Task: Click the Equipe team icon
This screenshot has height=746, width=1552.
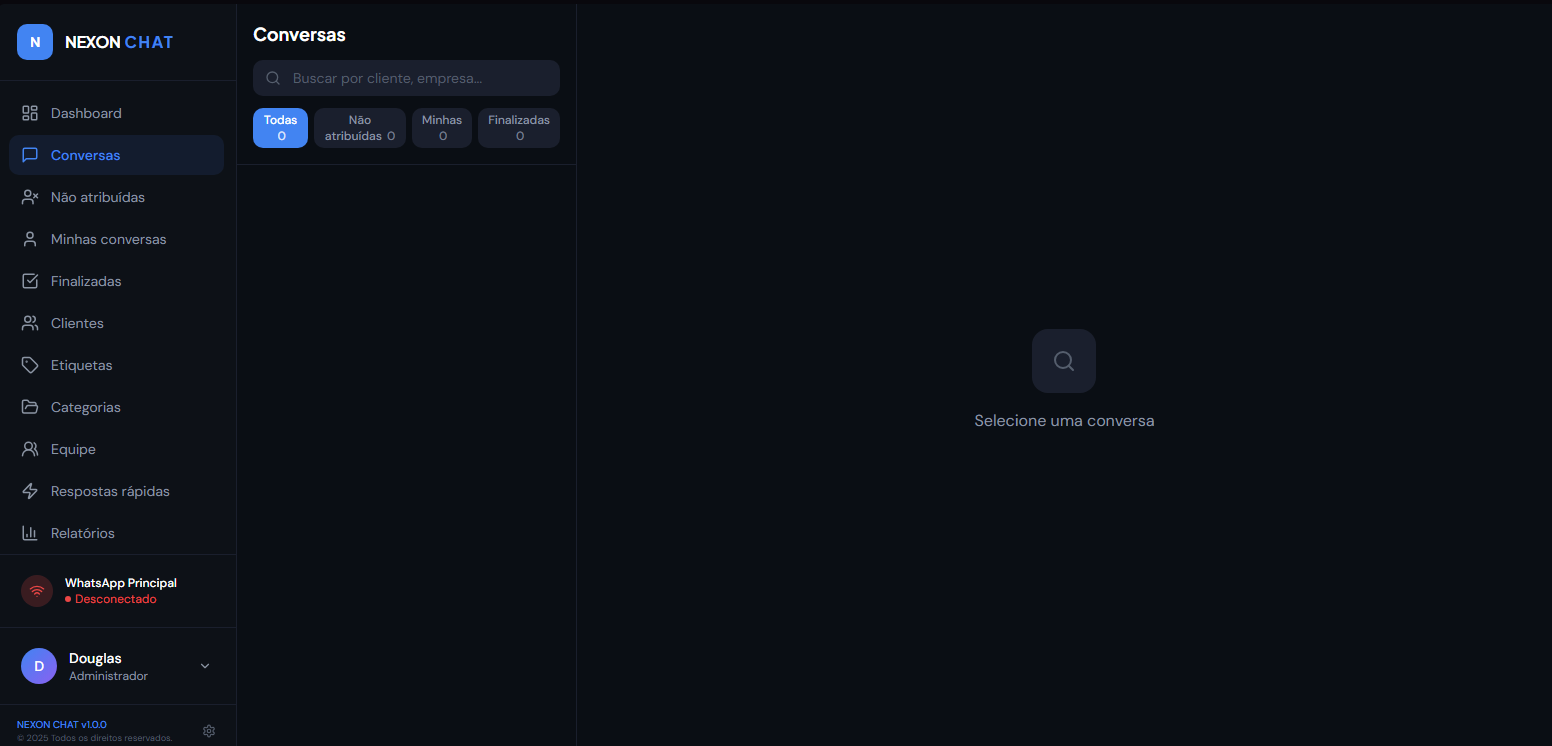Action: (x=30, y=449)
